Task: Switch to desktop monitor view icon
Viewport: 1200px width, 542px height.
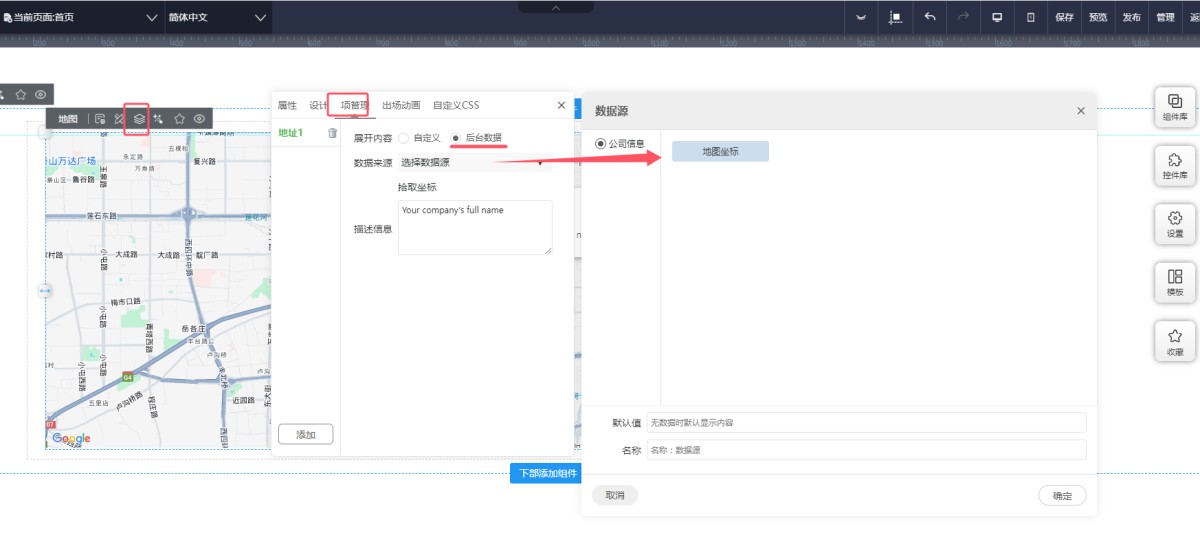Action: pos(996,17)
